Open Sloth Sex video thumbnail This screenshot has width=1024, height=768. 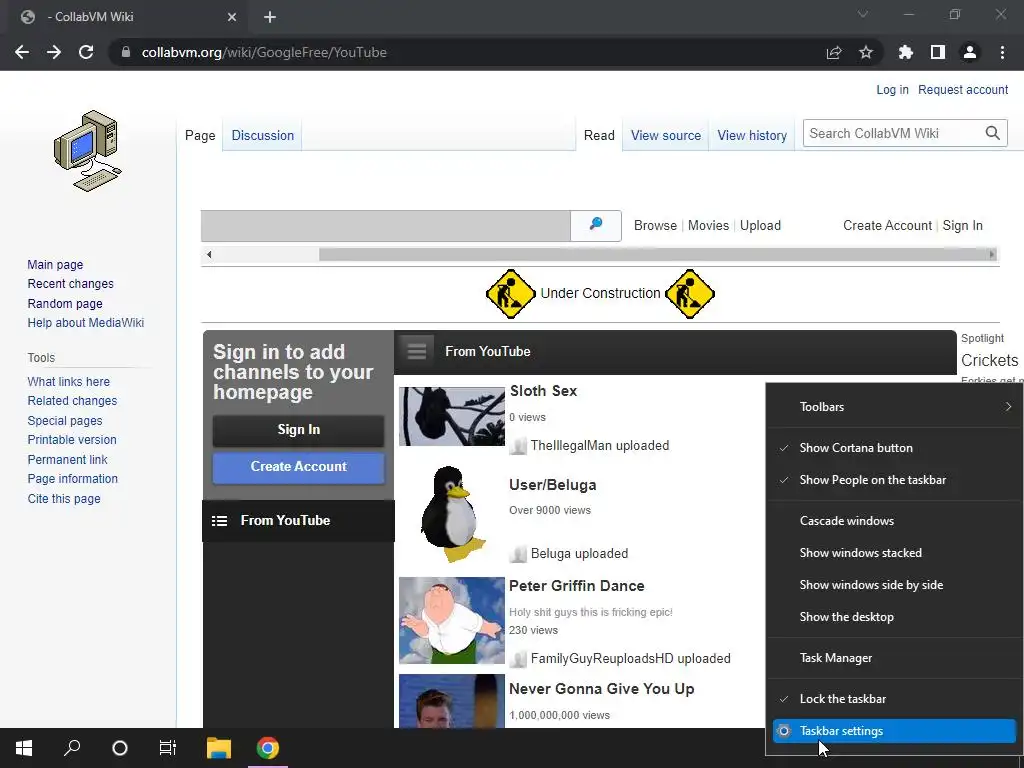pyautogui.click(x=452, y=417)
